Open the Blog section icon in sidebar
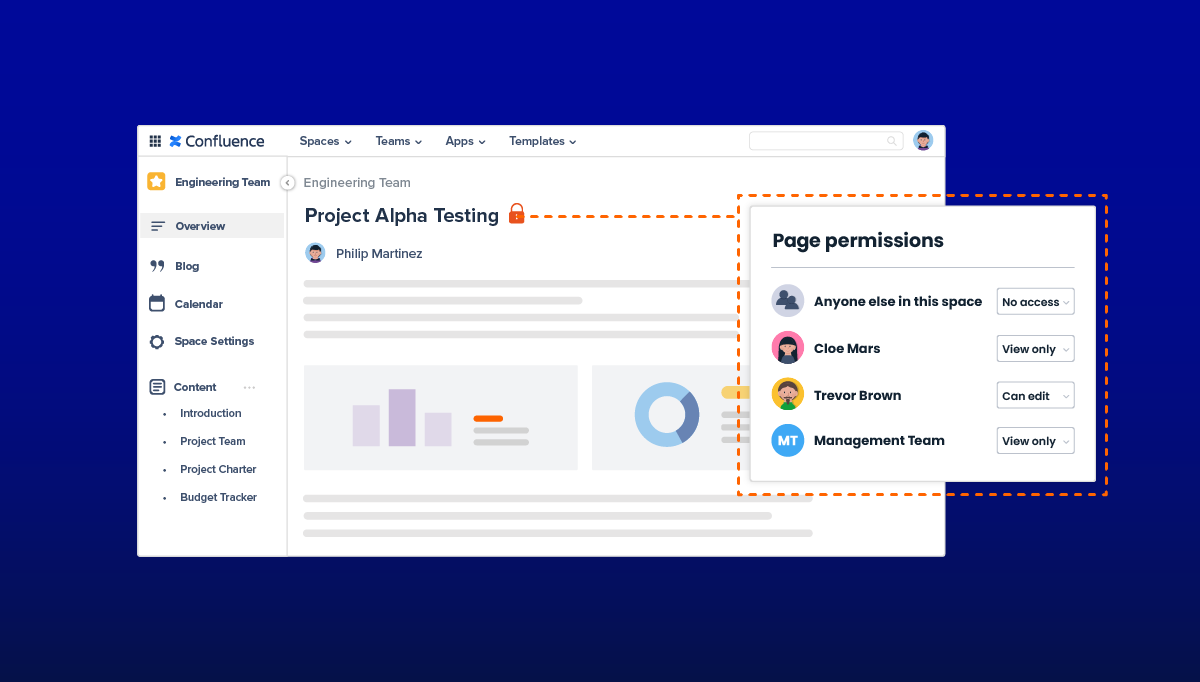 tap(158, 265)
